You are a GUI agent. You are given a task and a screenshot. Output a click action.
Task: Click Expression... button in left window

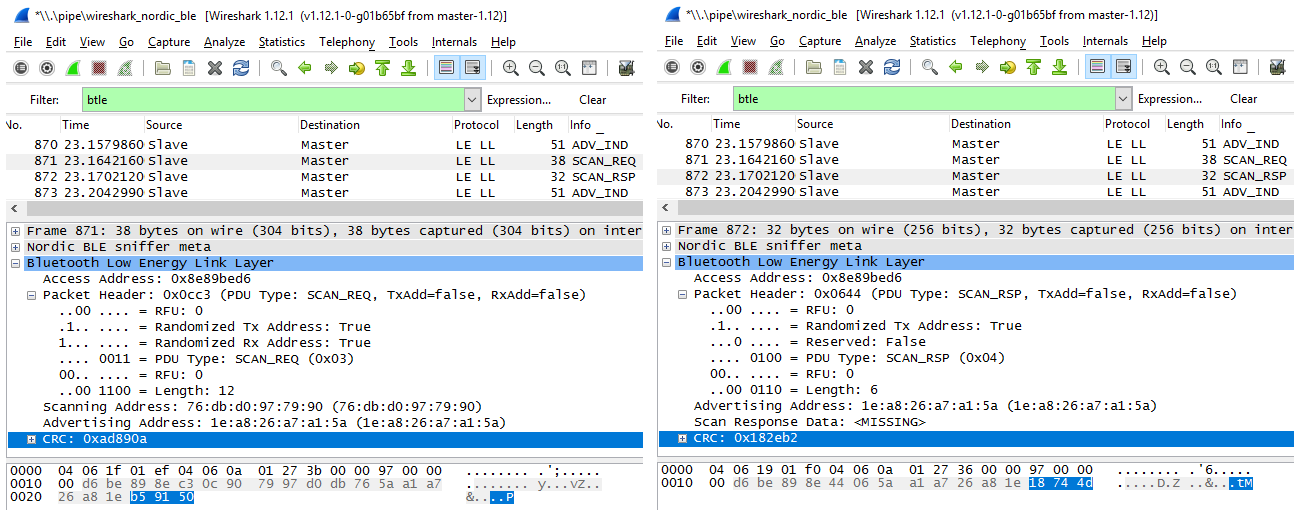519,100
